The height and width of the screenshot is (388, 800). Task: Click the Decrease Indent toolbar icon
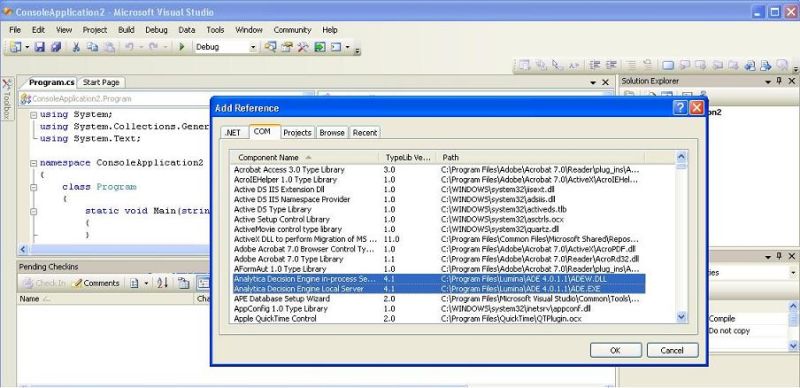click(x=595, y=65)
